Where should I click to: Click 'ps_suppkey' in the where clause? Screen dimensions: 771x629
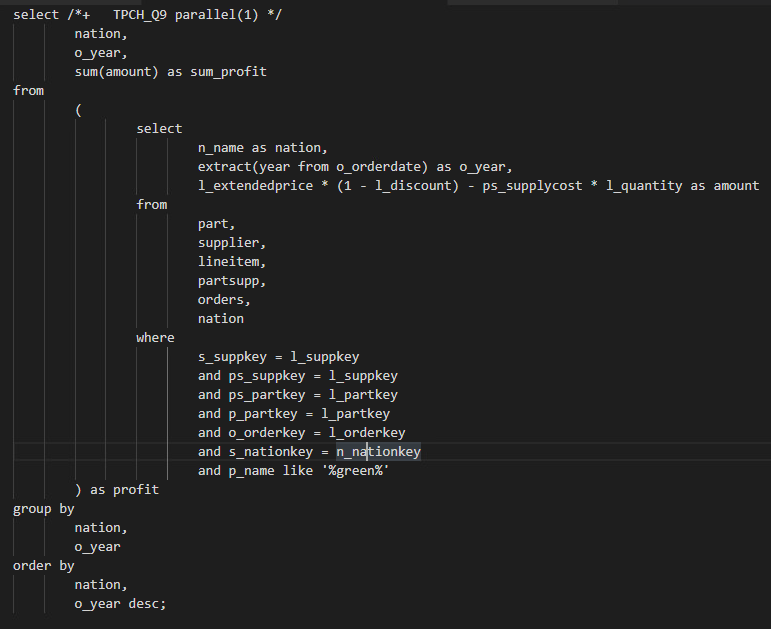pyautogui.click(x=267, y=376)
